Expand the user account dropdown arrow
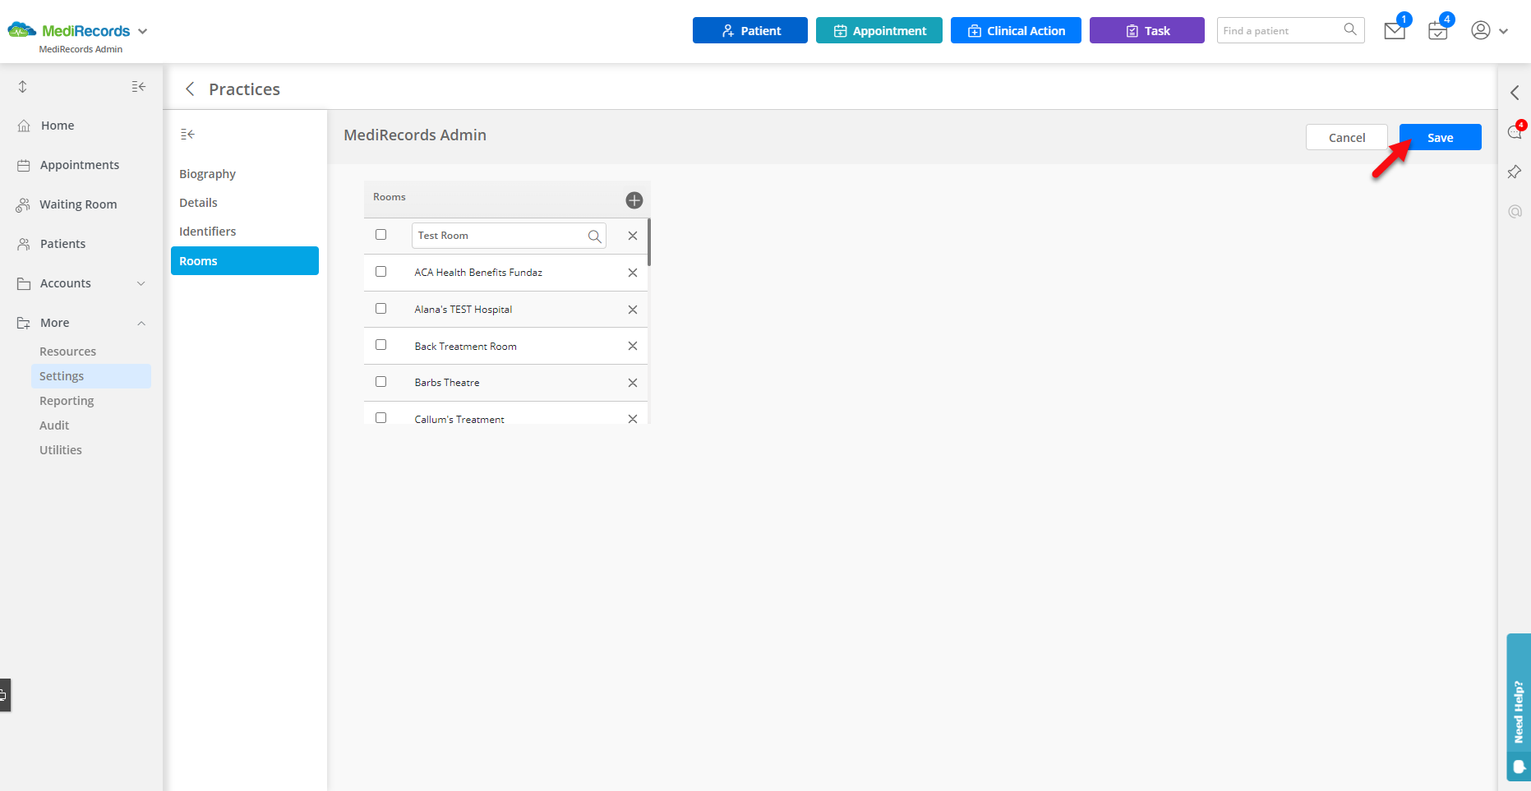The height and width of the screenshot is (791, 1531). (1503, 31)
